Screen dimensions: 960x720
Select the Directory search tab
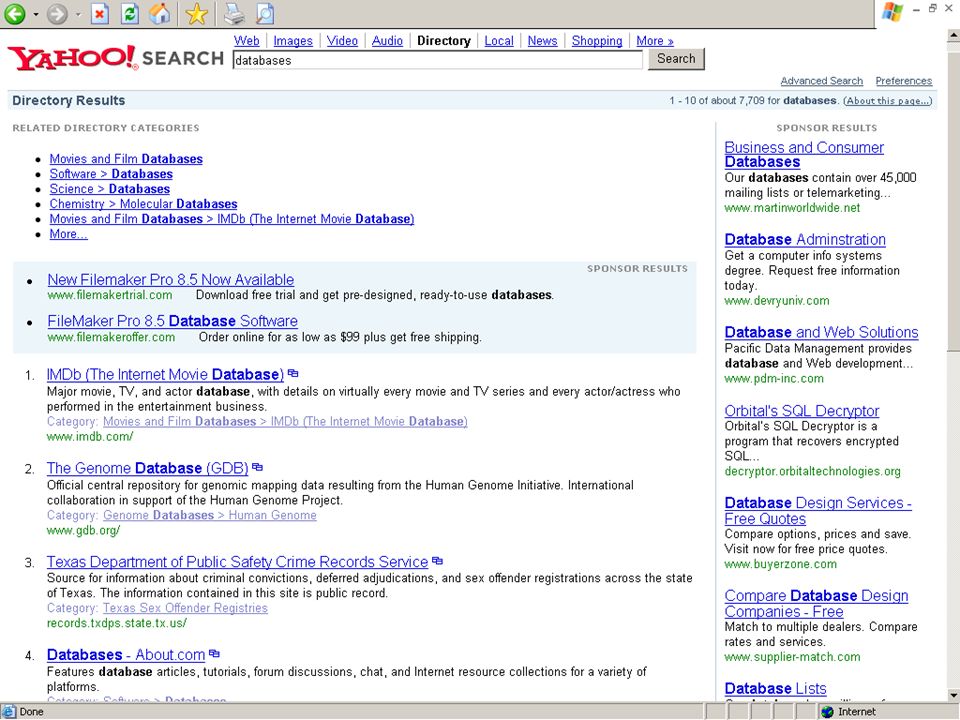tap(444, 41)
